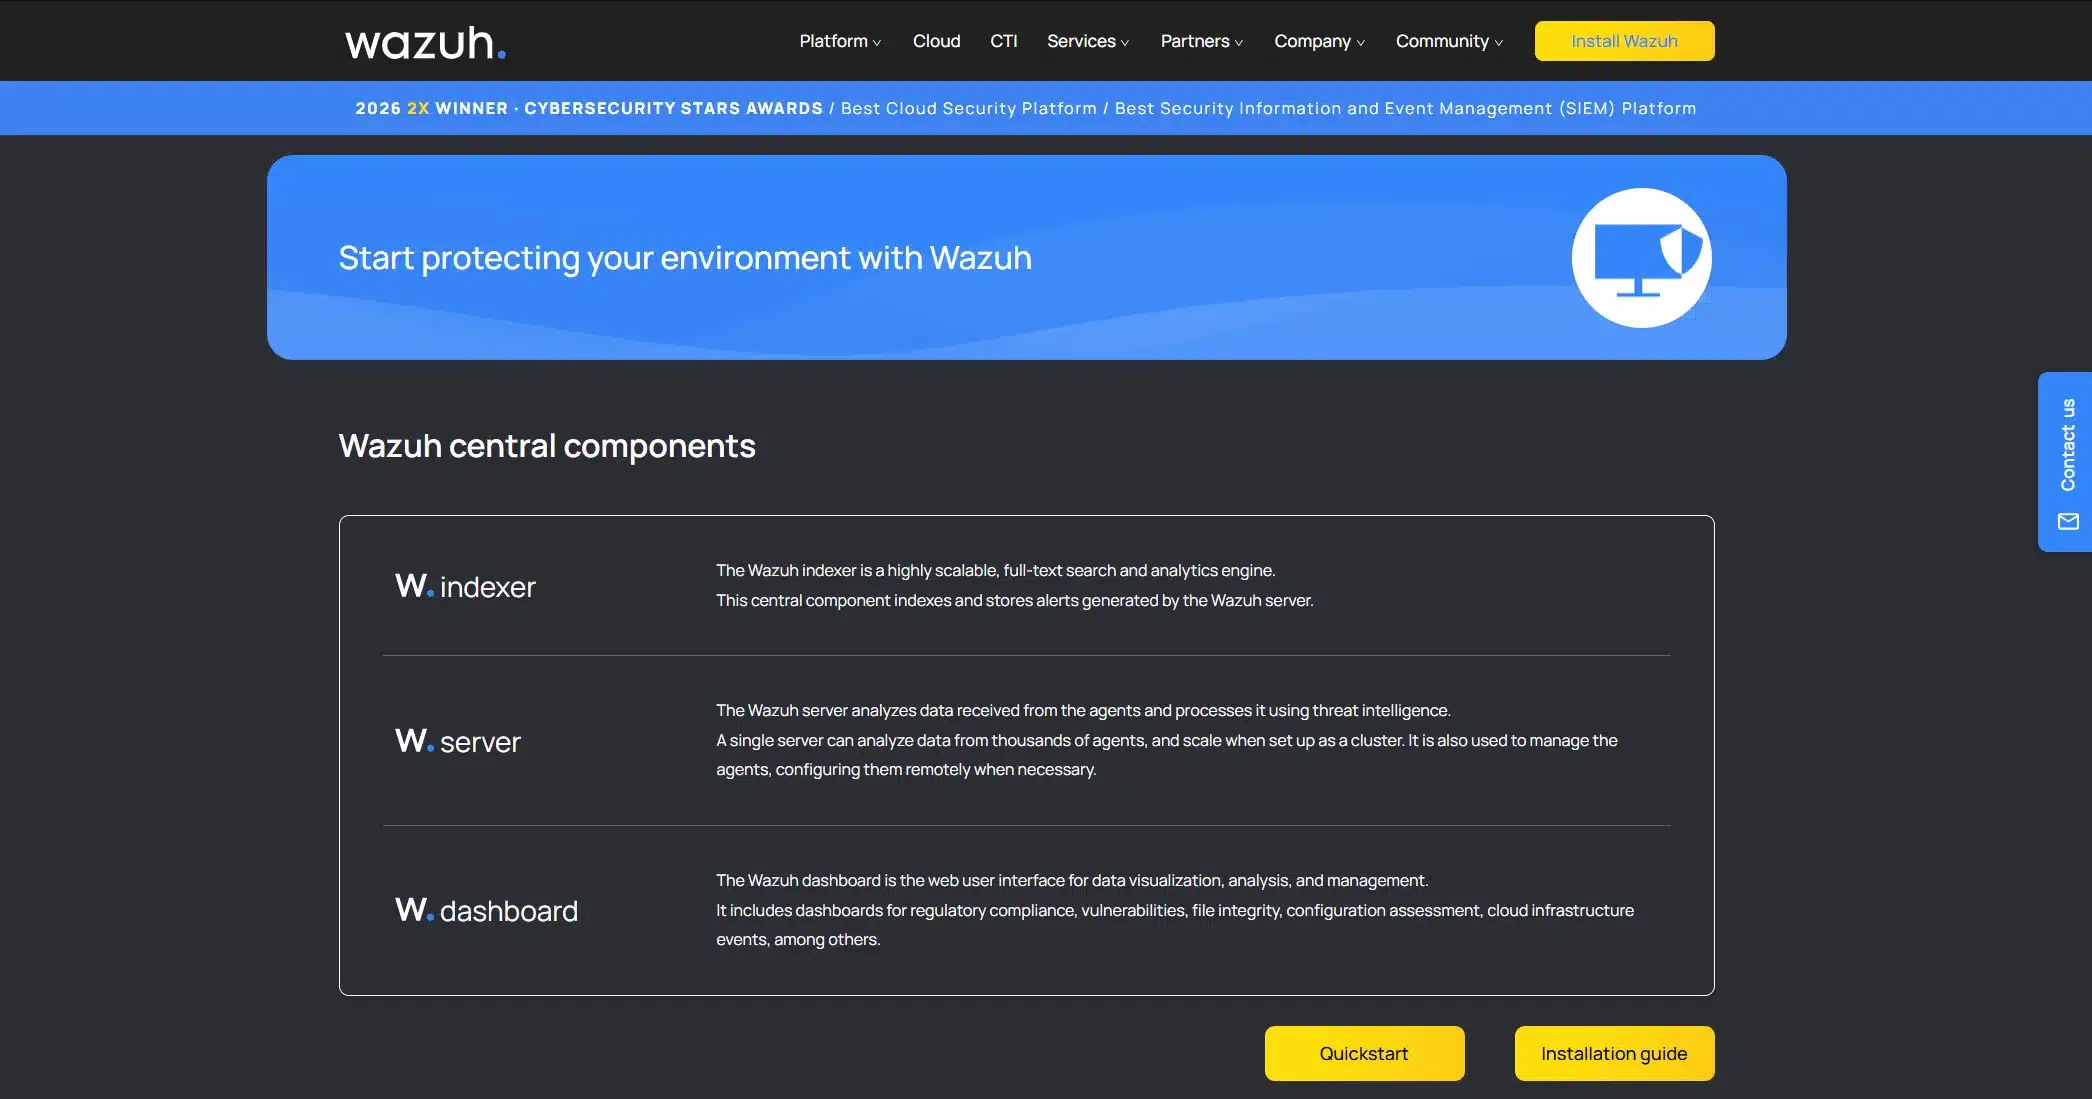
Task: Click 'Best Cloud Security Platform' banner text
Action: click(x=968, y=108)
